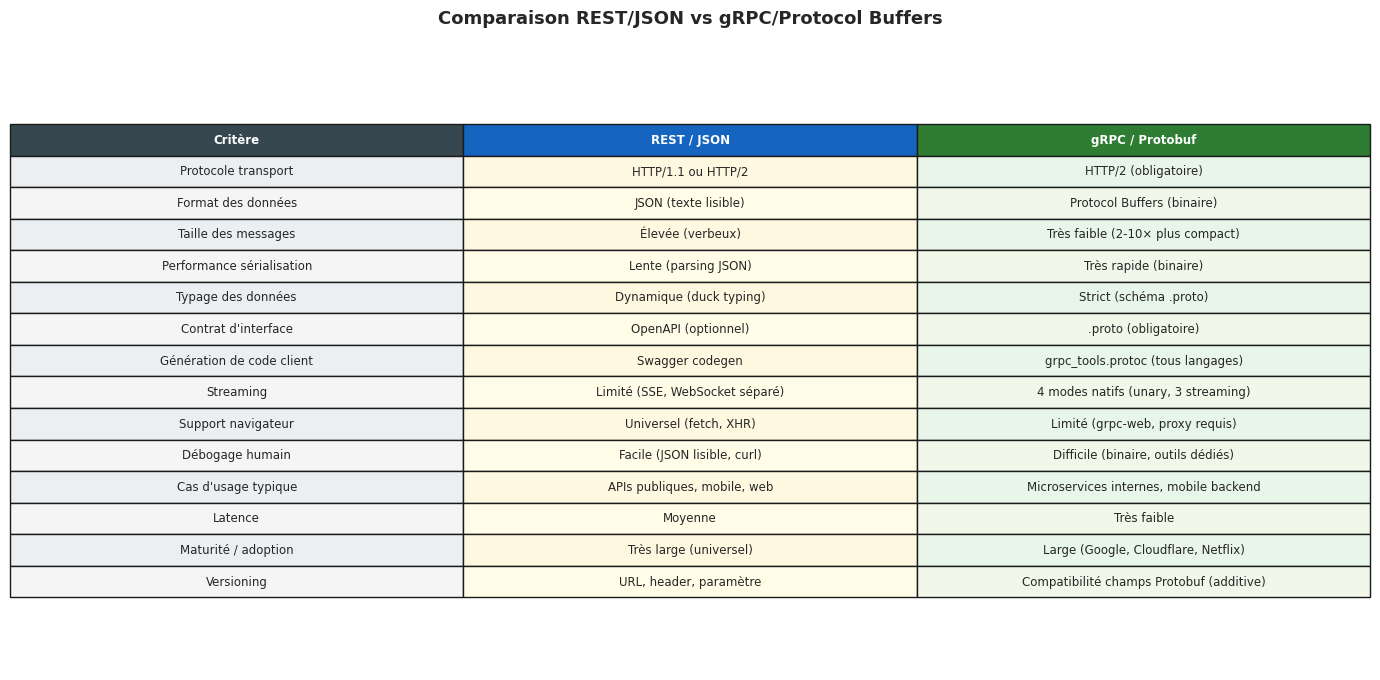This screenshot has width=1380, height=680.
Task: Click the 'gRPC / Protobuf' column header
Action: (1143, 140)
